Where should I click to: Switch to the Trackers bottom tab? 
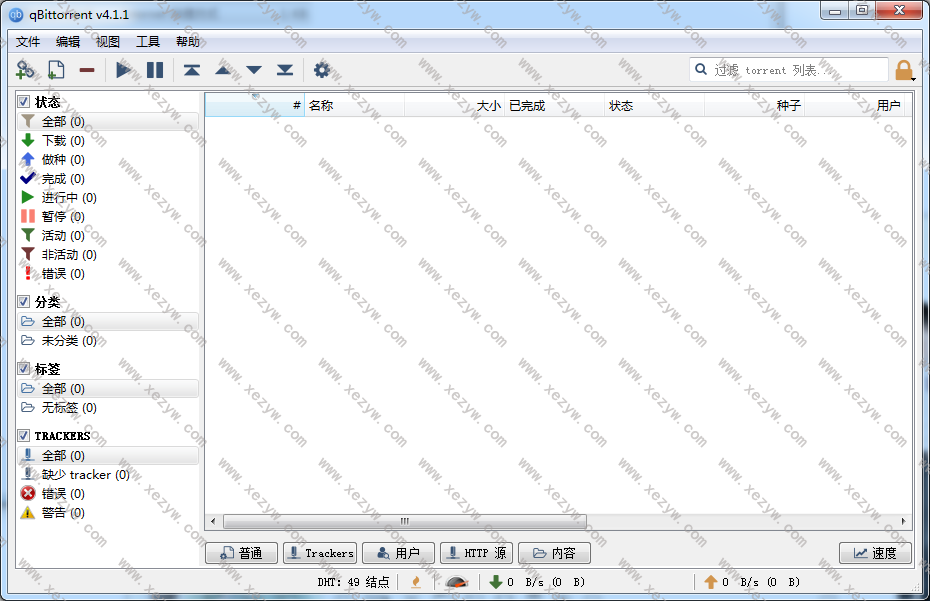320,553
